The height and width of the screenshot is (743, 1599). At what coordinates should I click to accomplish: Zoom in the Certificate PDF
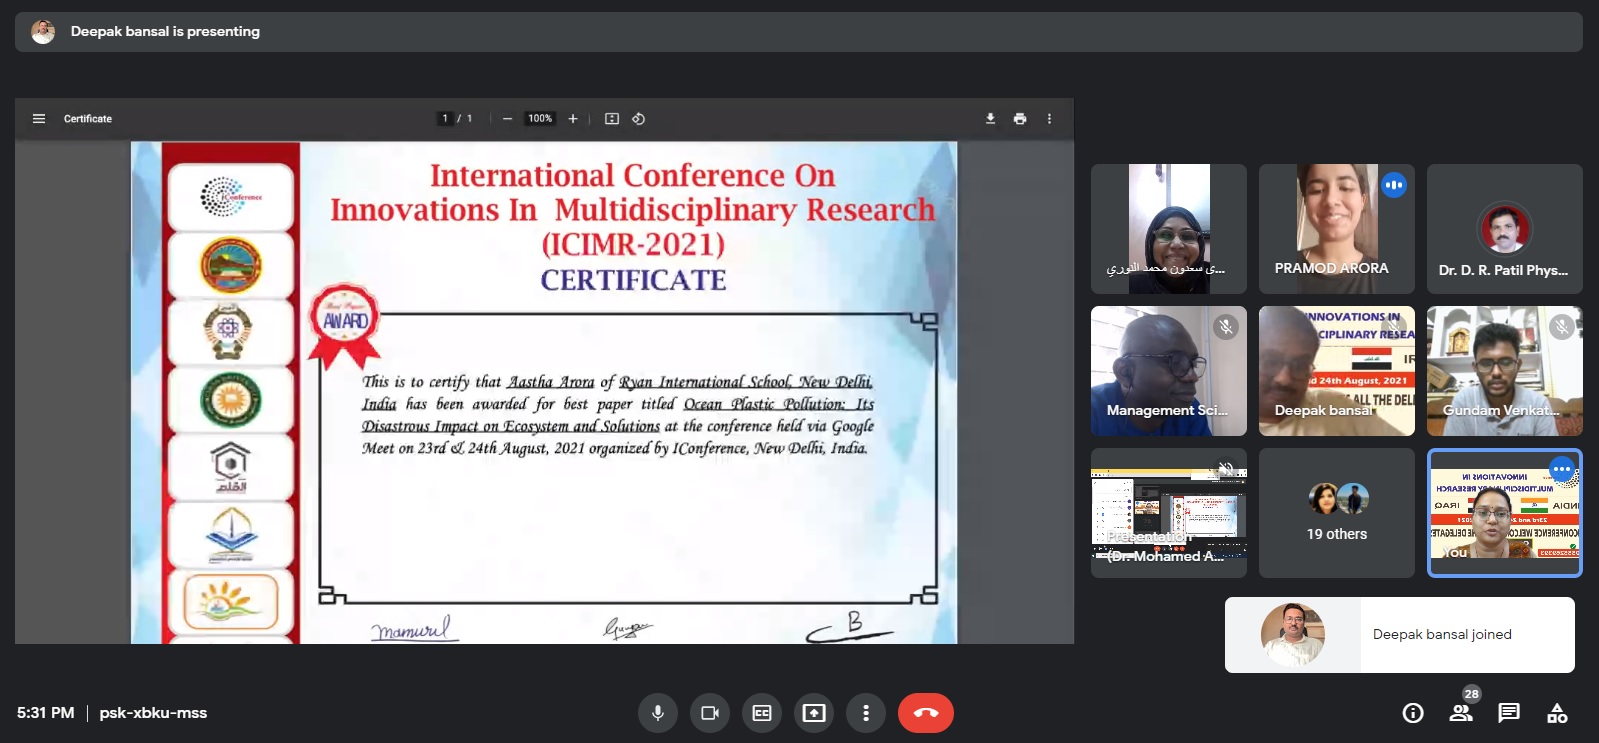(x=573, y=119)
